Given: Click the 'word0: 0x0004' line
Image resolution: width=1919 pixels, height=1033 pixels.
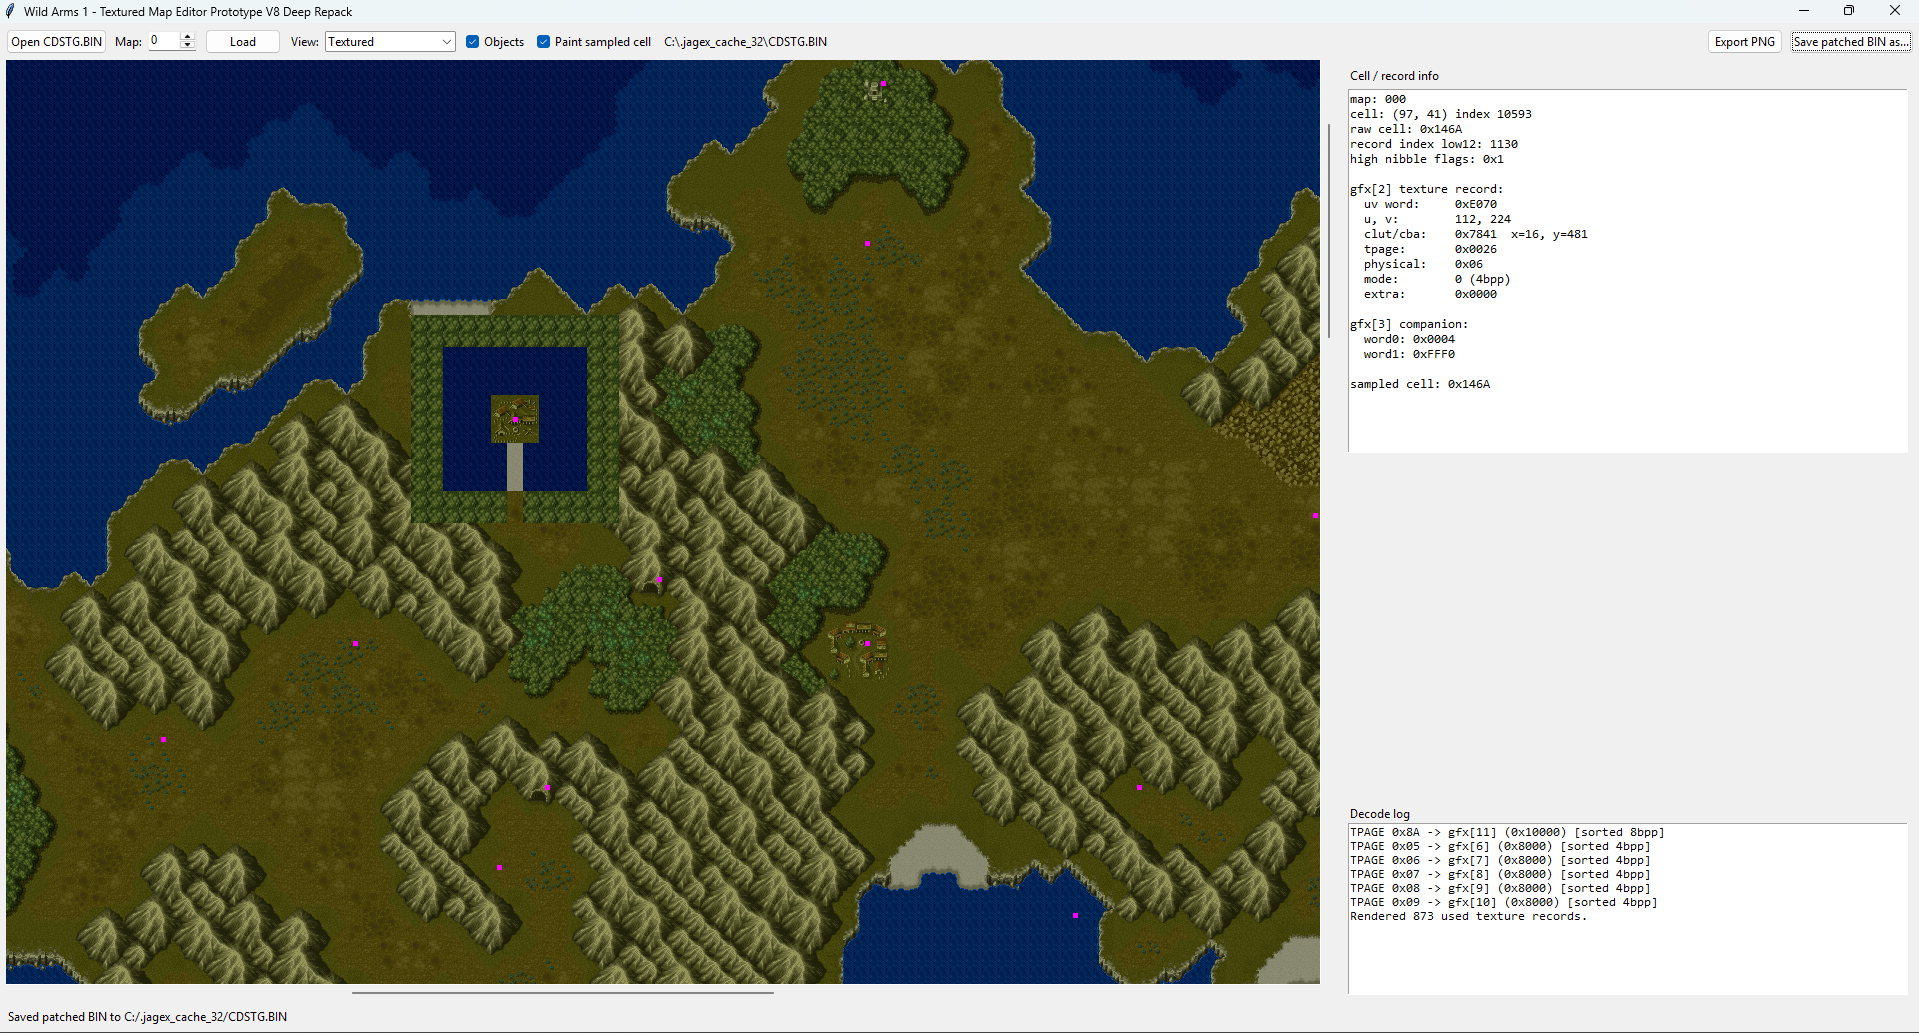Looking at the screenshot, I should click(1409, 339).
